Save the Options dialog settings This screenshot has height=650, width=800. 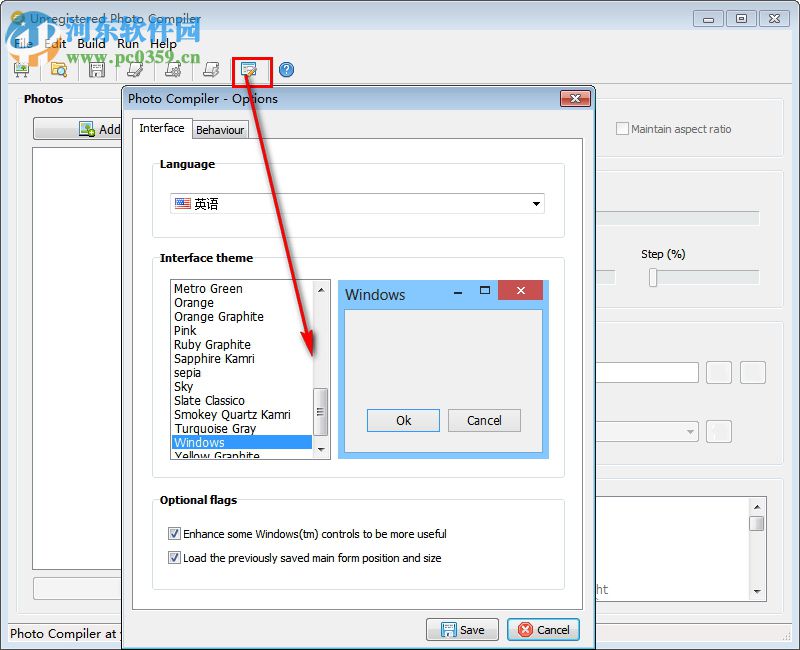click(x=462, y=630)
